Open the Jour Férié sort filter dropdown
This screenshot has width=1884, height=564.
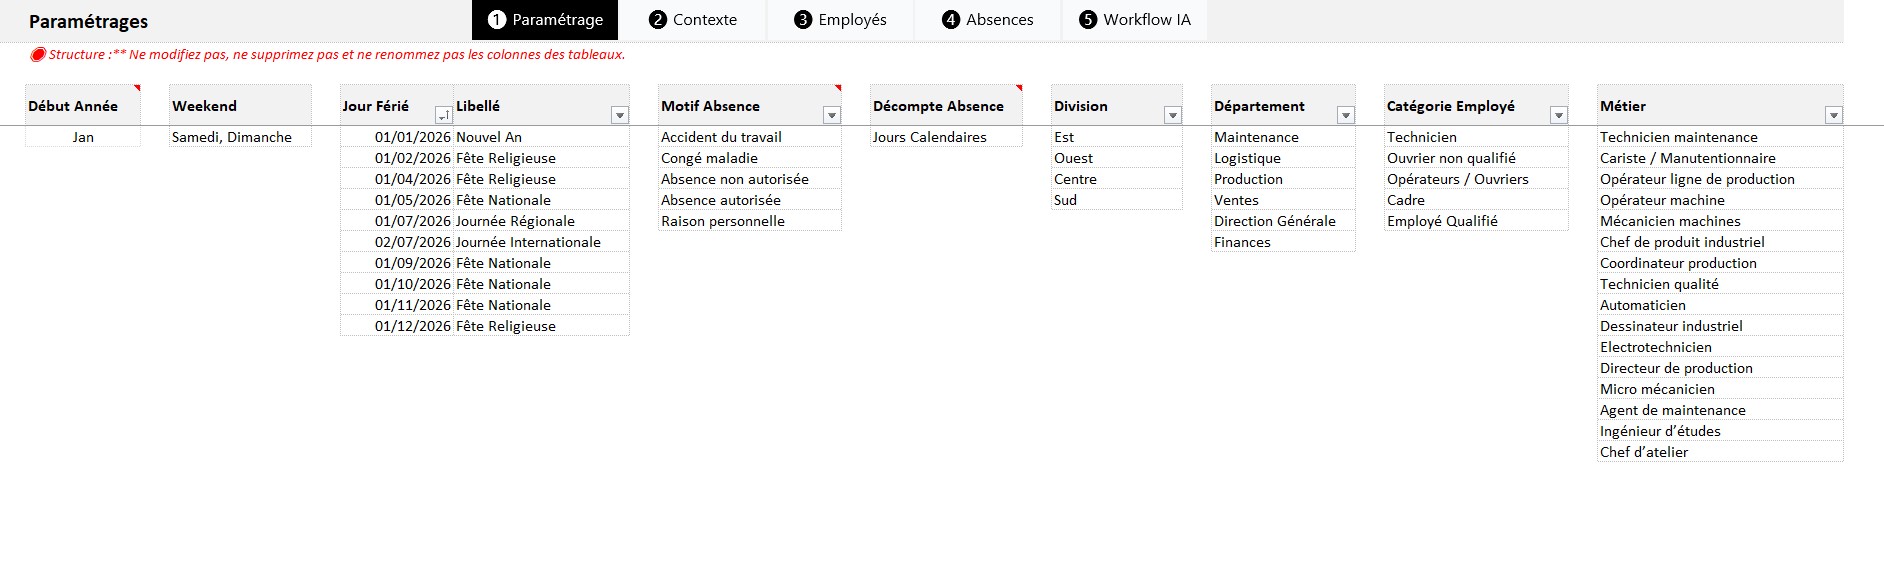(x=443, y=115)
